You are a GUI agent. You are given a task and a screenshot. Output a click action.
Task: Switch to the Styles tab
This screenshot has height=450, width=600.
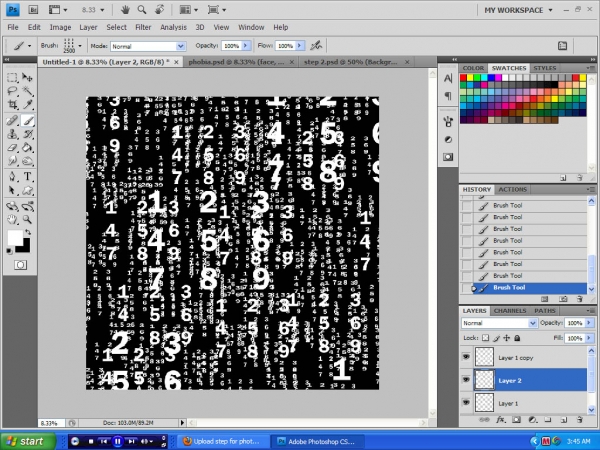click(x=545, y=68)
